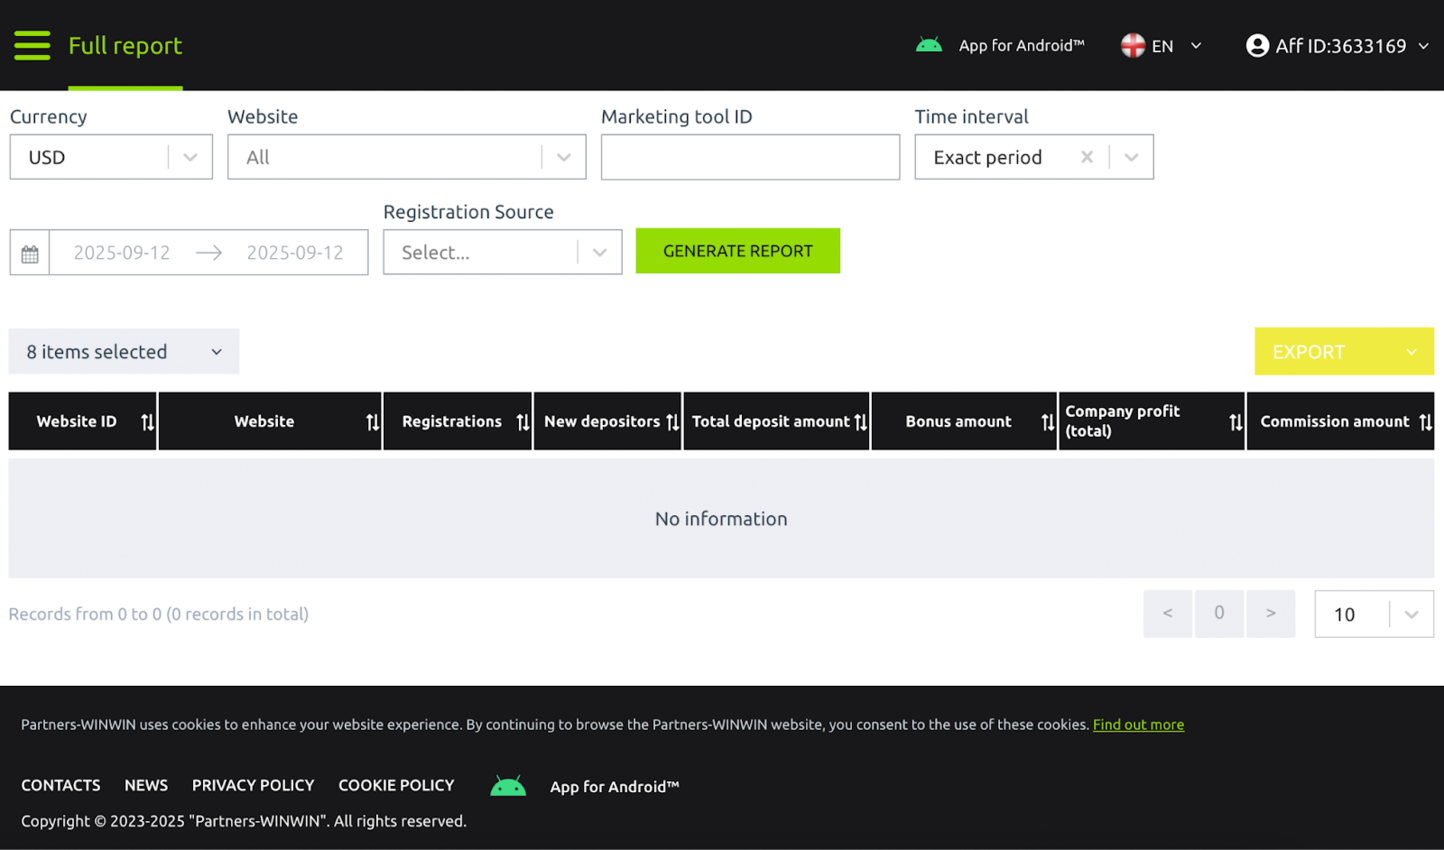Image resolution: width=1444 pixels, height=850 pixels.
Task: Clear the Exact period selection with X
Action: click(x=1087, y=157)
